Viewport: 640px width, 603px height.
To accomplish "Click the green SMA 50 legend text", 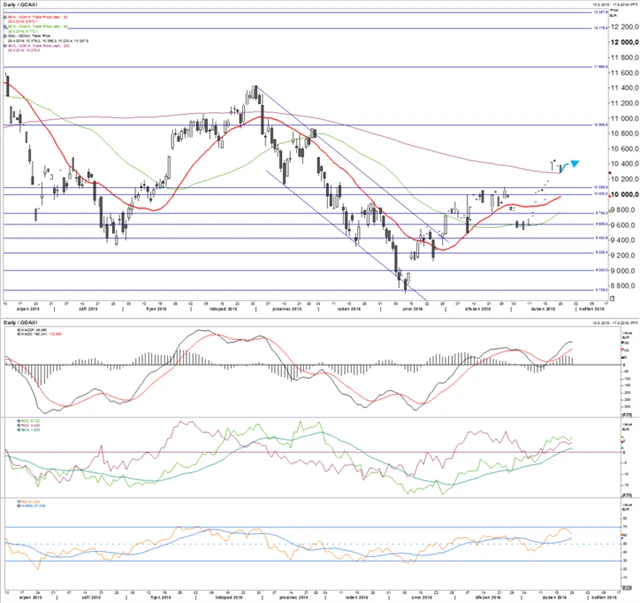I will (x=38, y=27).
